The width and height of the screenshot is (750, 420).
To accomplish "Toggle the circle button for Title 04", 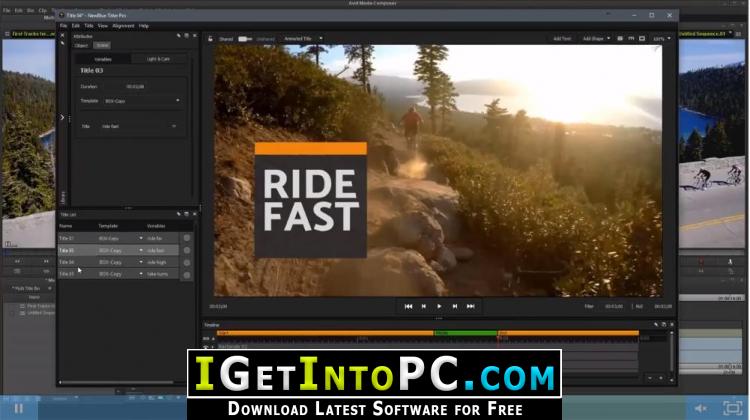I will coord(187,263).
